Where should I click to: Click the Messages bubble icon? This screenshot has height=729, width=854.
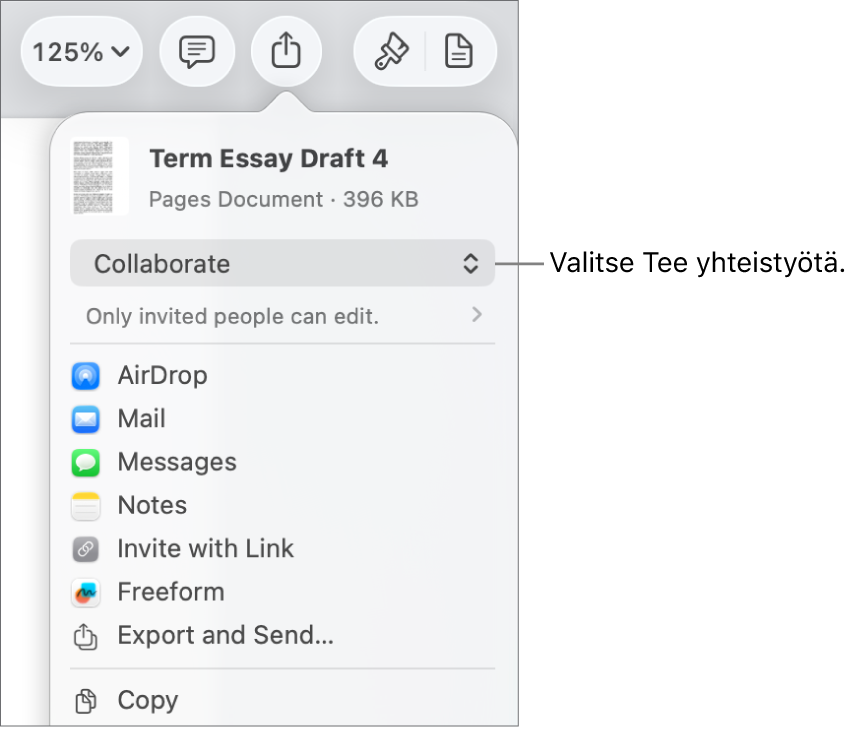(86, 463)
